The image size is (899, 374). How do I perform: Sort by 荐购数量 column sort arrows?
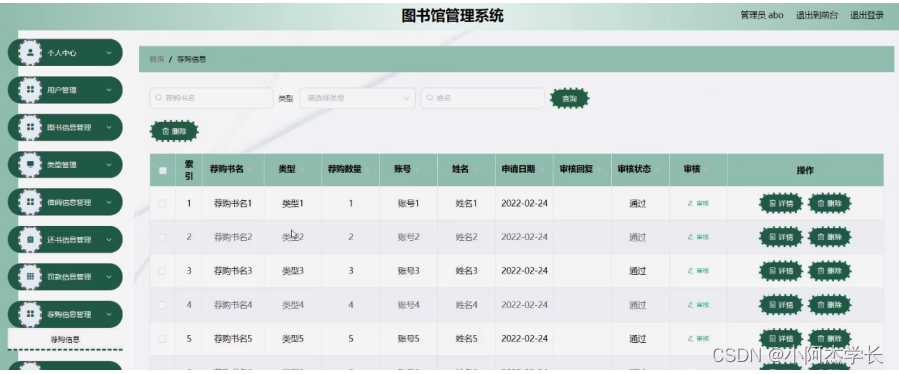click(367, 170)
